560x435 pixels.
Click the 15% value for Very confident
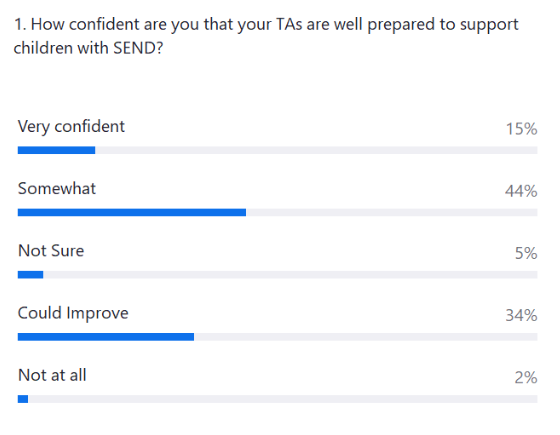(x=521, y=129)
